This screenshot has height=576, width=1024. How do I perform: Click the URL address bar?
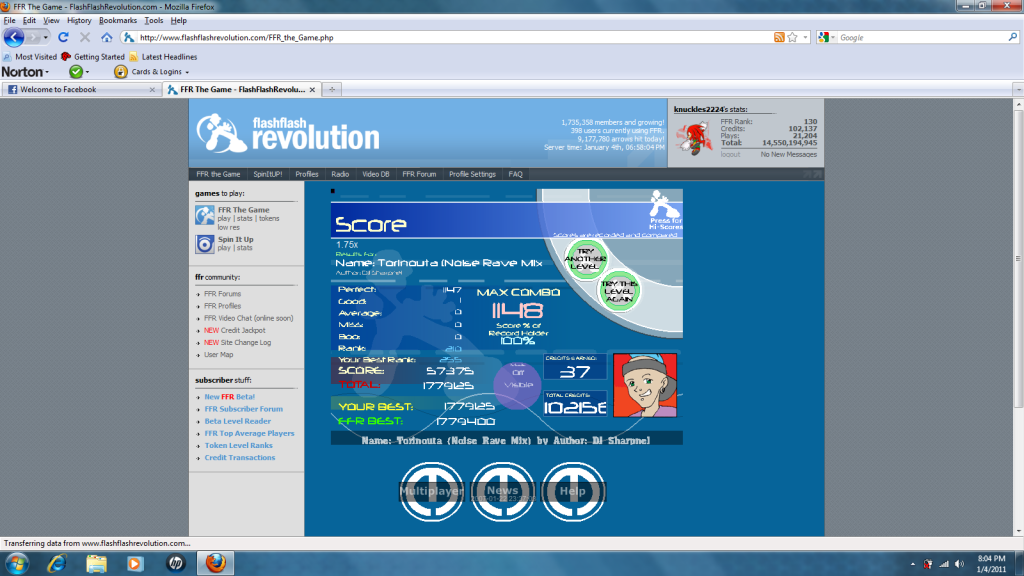tap(450, 37)
